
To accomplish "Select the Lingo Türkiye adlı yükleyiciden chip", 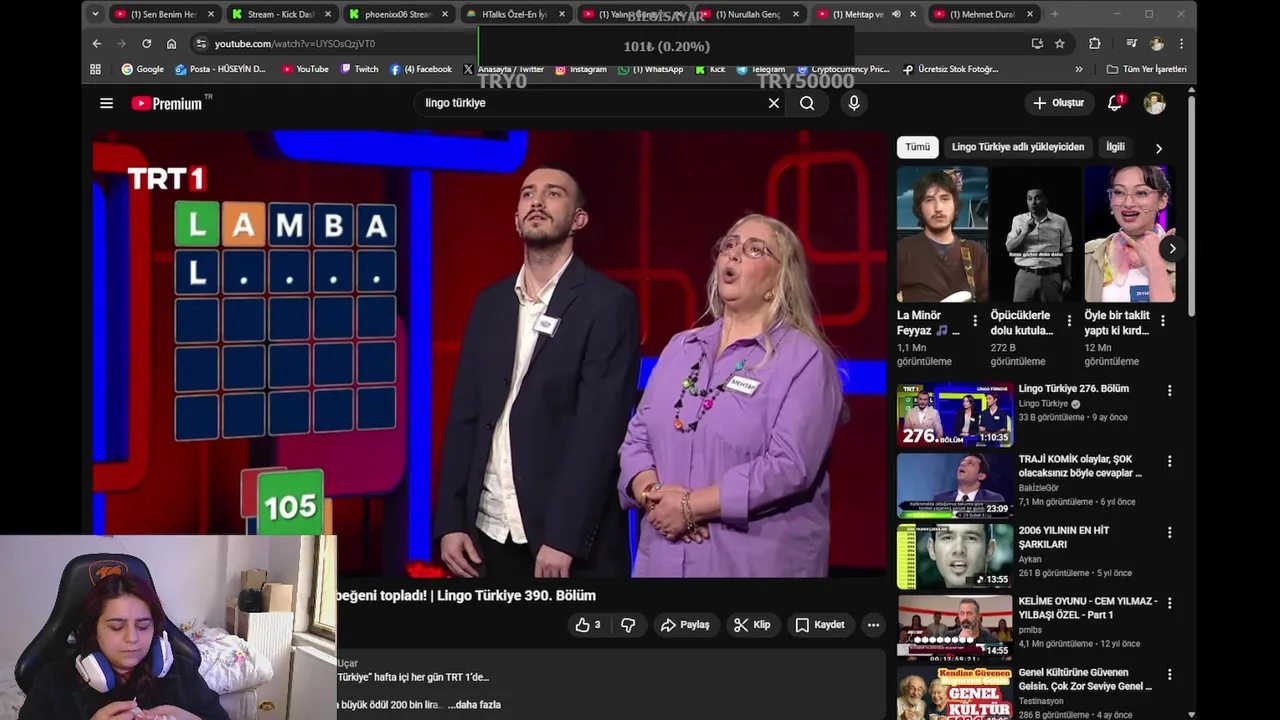I will [1017, 147].
